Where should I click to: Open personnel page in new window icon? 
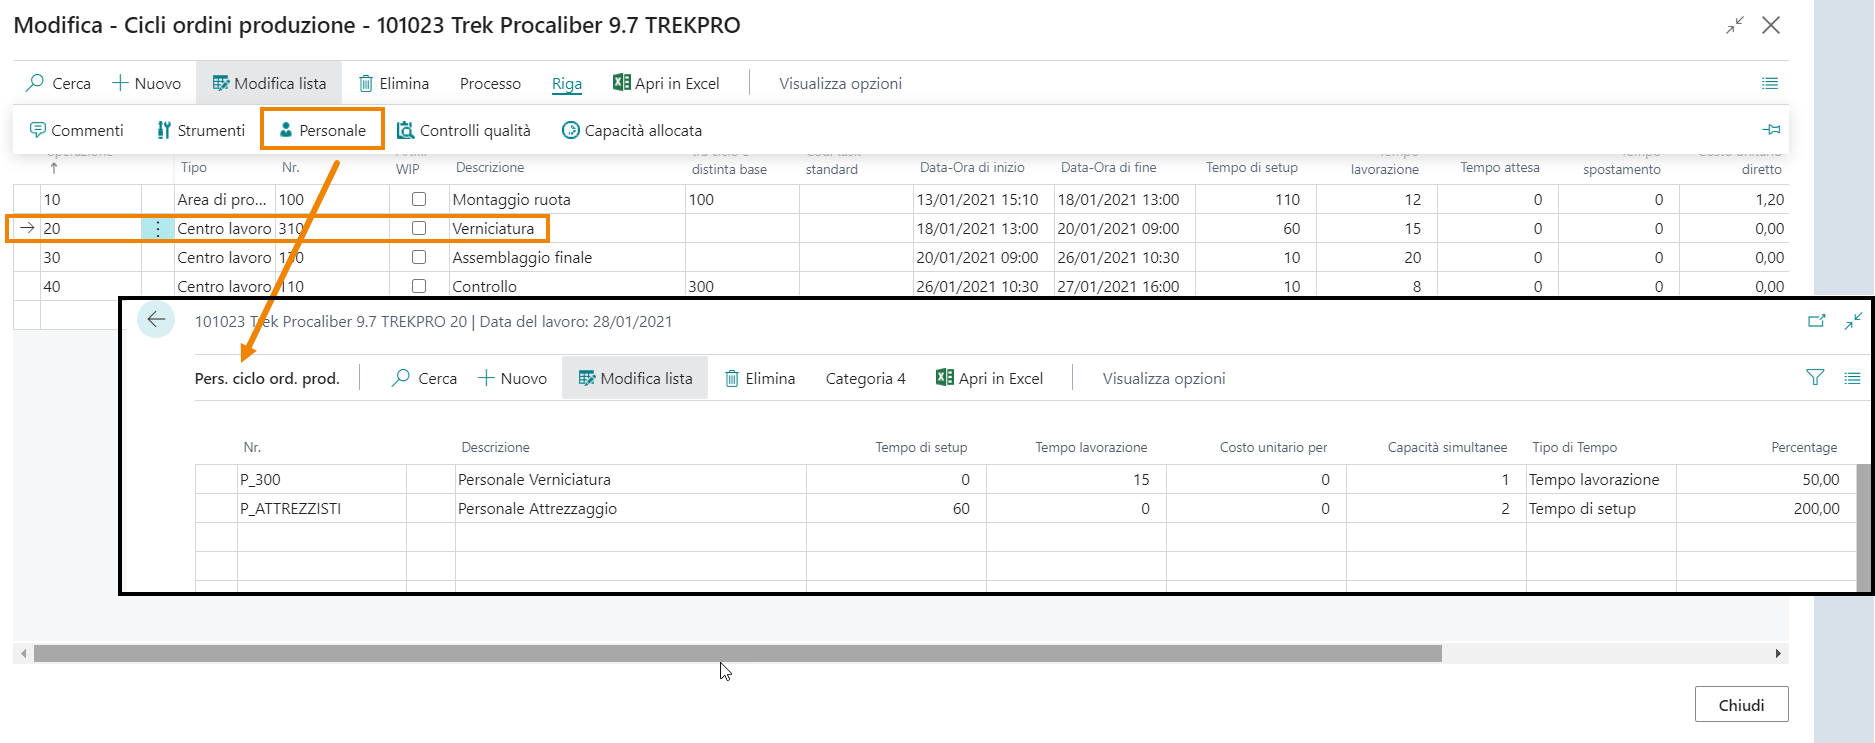(x=1817, y=321)
